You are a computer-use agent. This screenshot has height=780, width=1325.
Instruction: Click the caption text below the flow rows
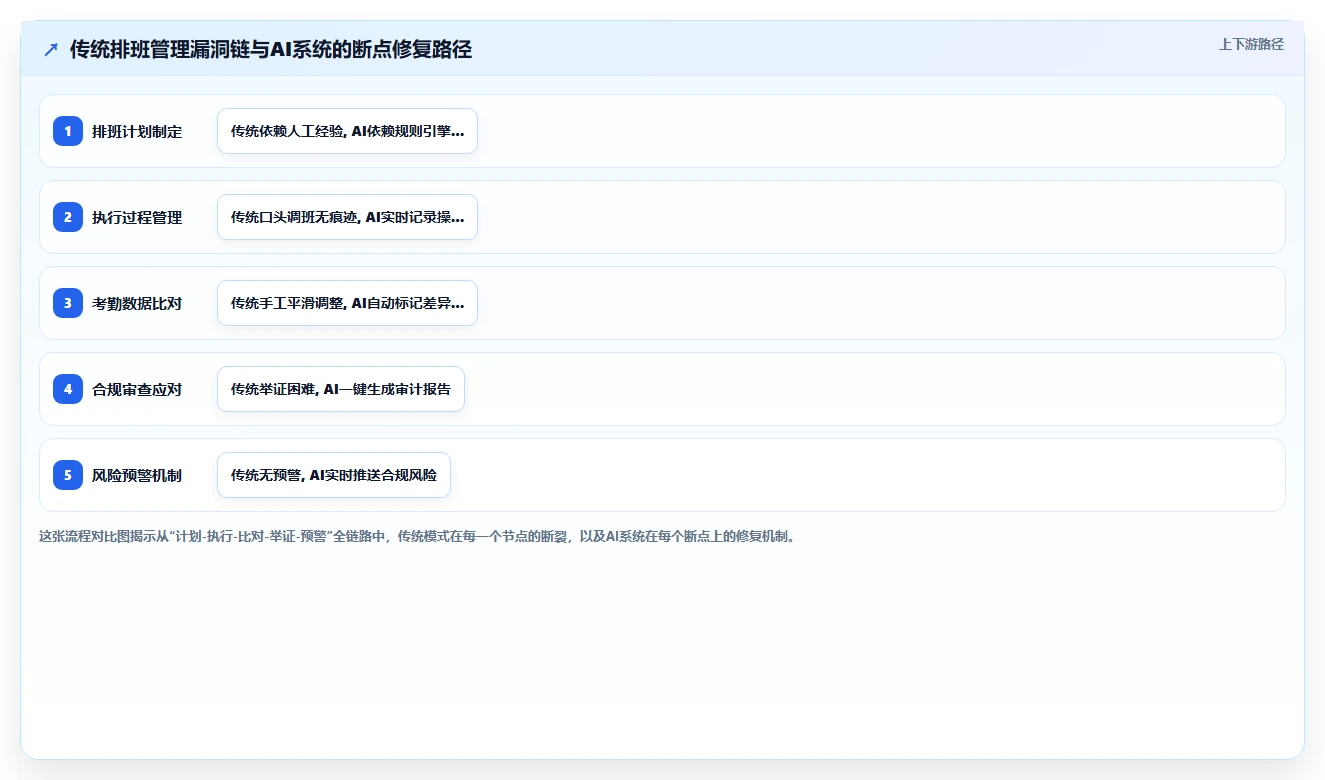pos(416,536)
